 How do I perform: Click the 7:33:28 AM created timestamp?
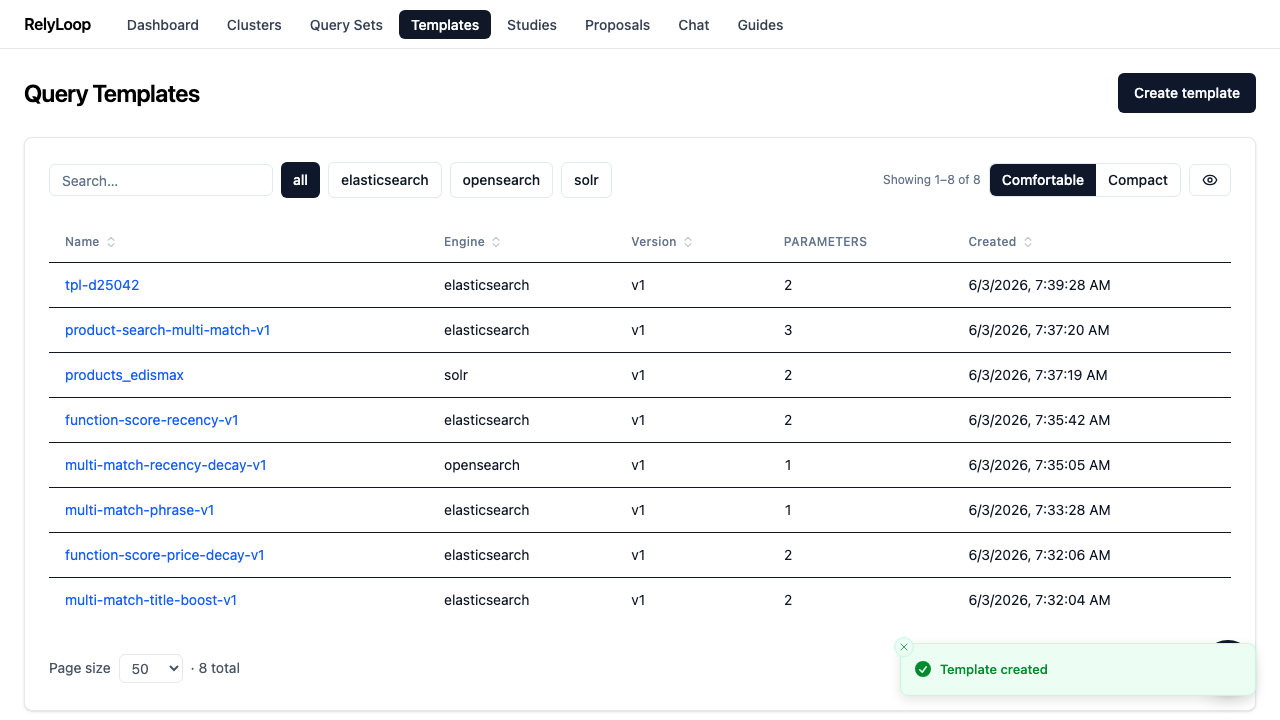1039,510
